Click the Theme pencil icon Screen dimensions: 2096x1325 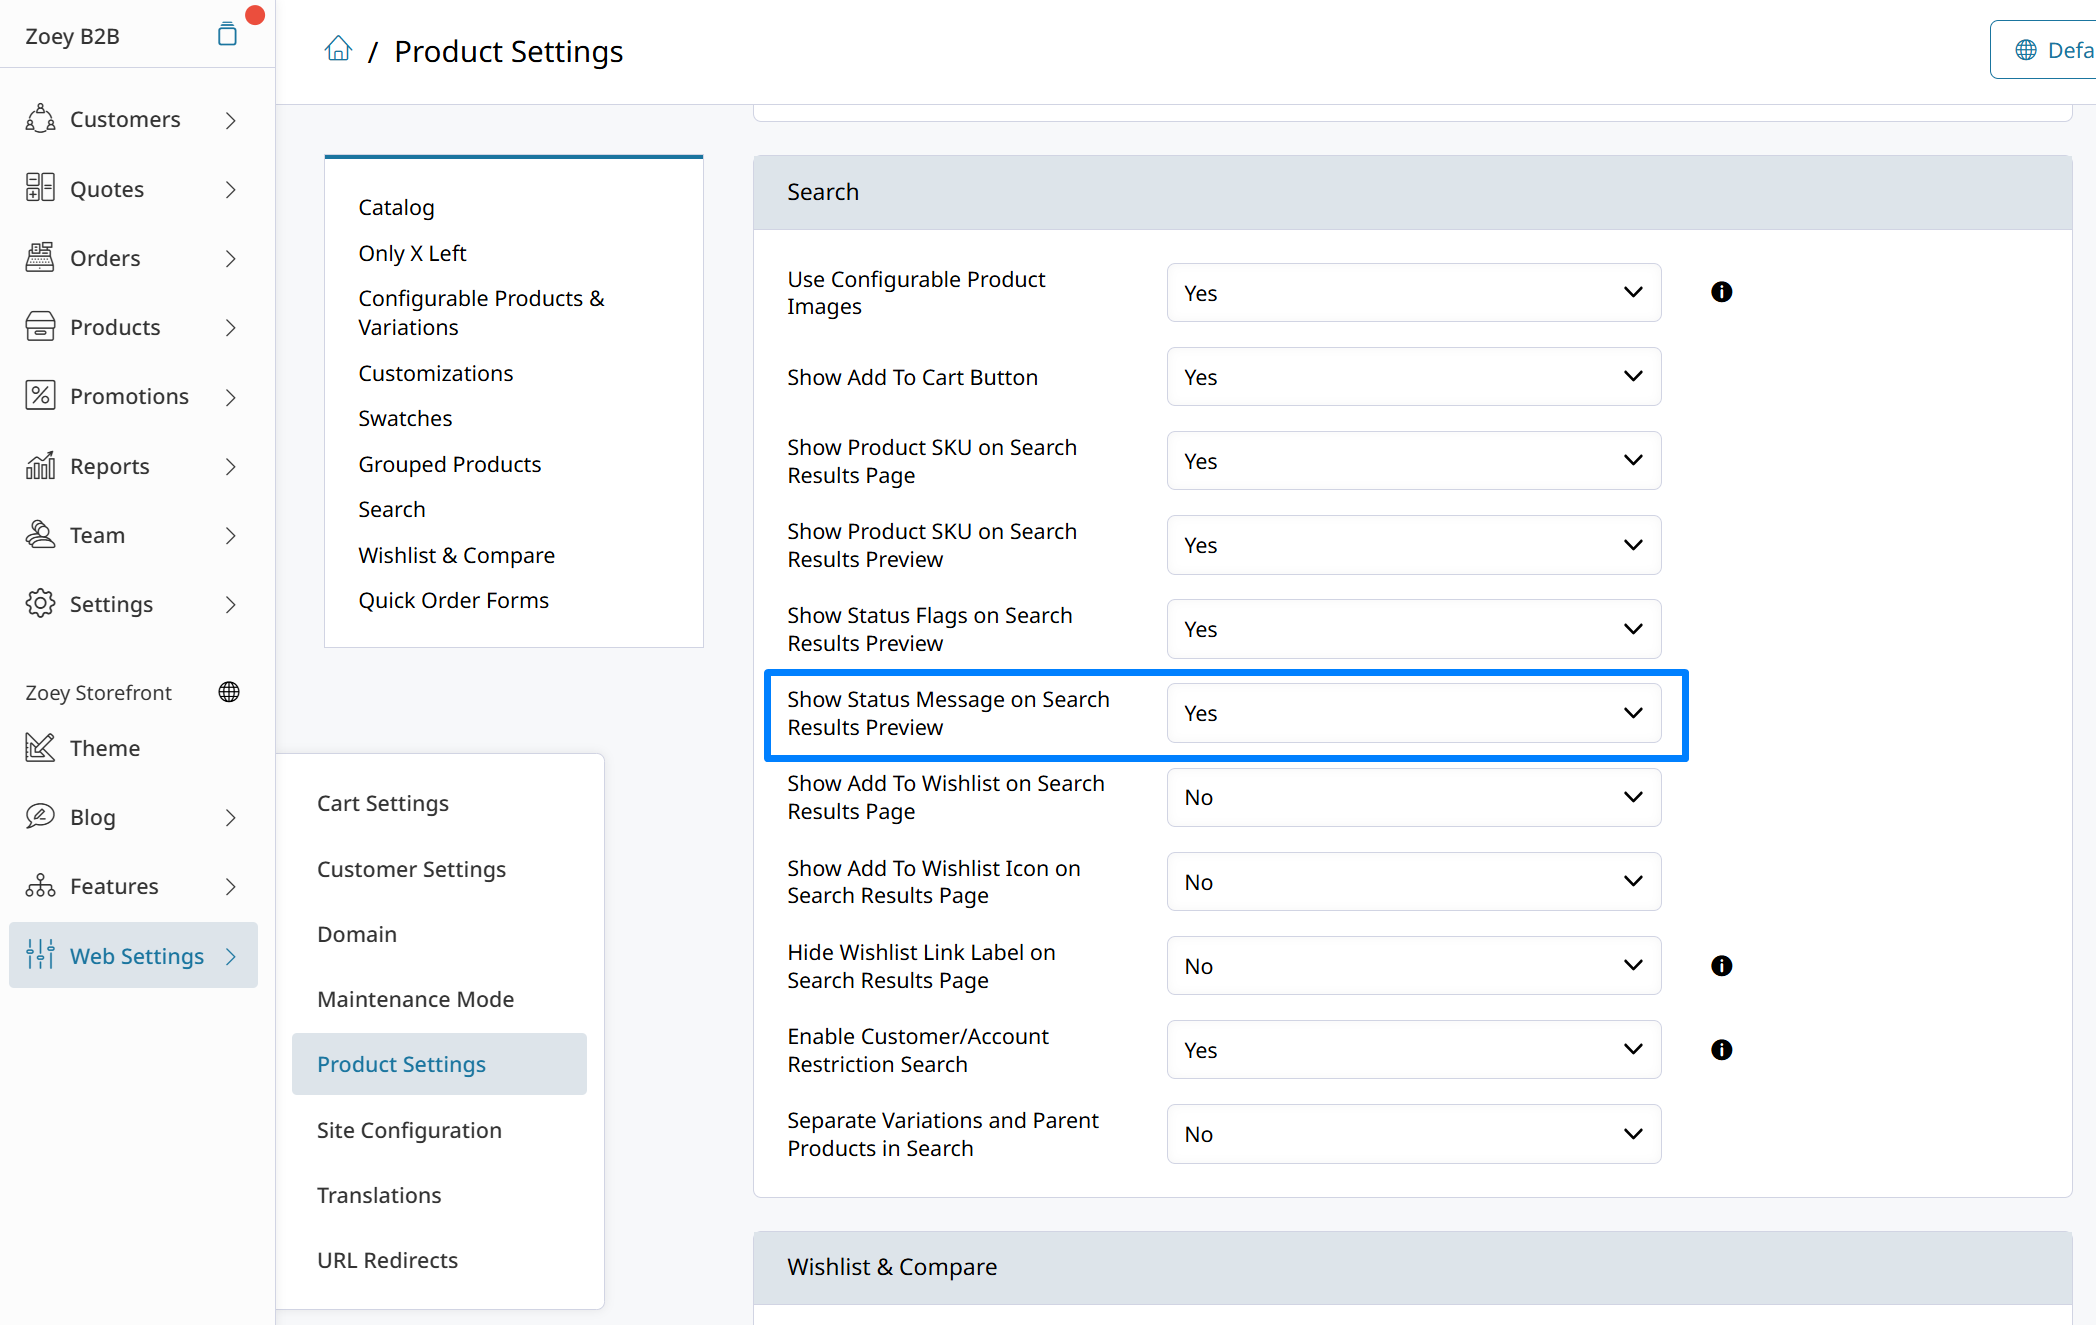(40, 747)
